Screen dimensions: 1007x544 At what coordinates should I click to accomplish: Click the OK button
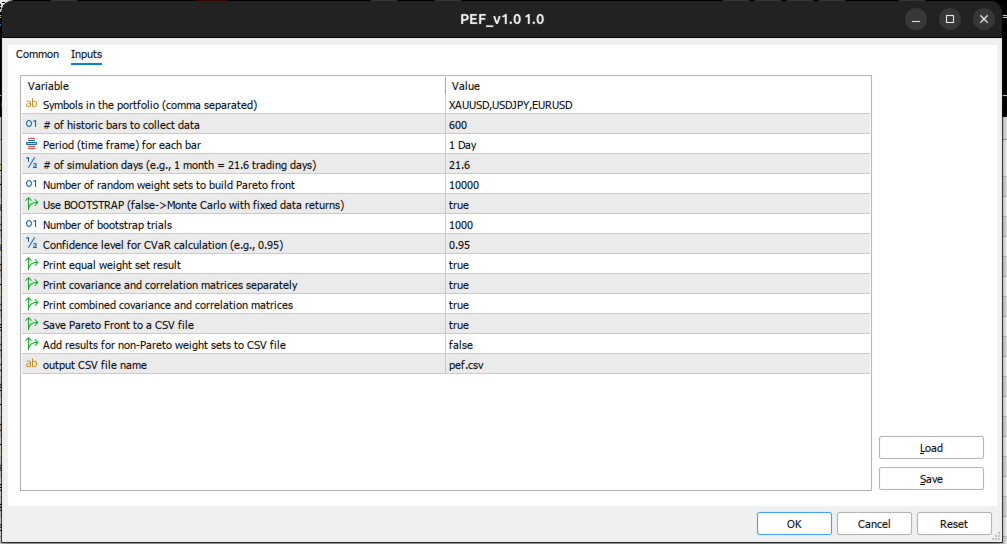tap(794, 523)
